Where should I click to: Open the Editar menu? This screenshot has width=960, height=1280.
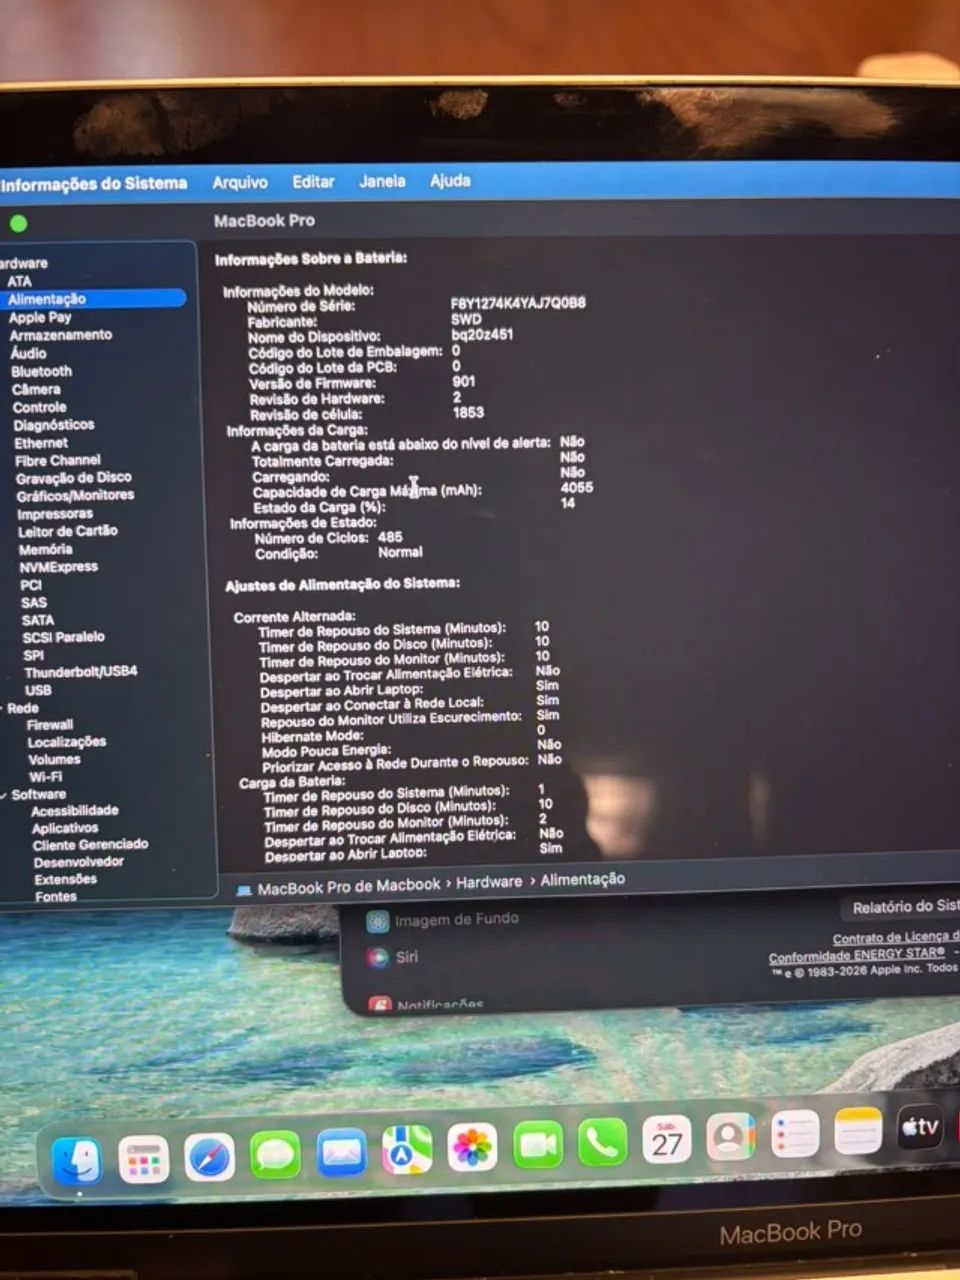(313, 181)
